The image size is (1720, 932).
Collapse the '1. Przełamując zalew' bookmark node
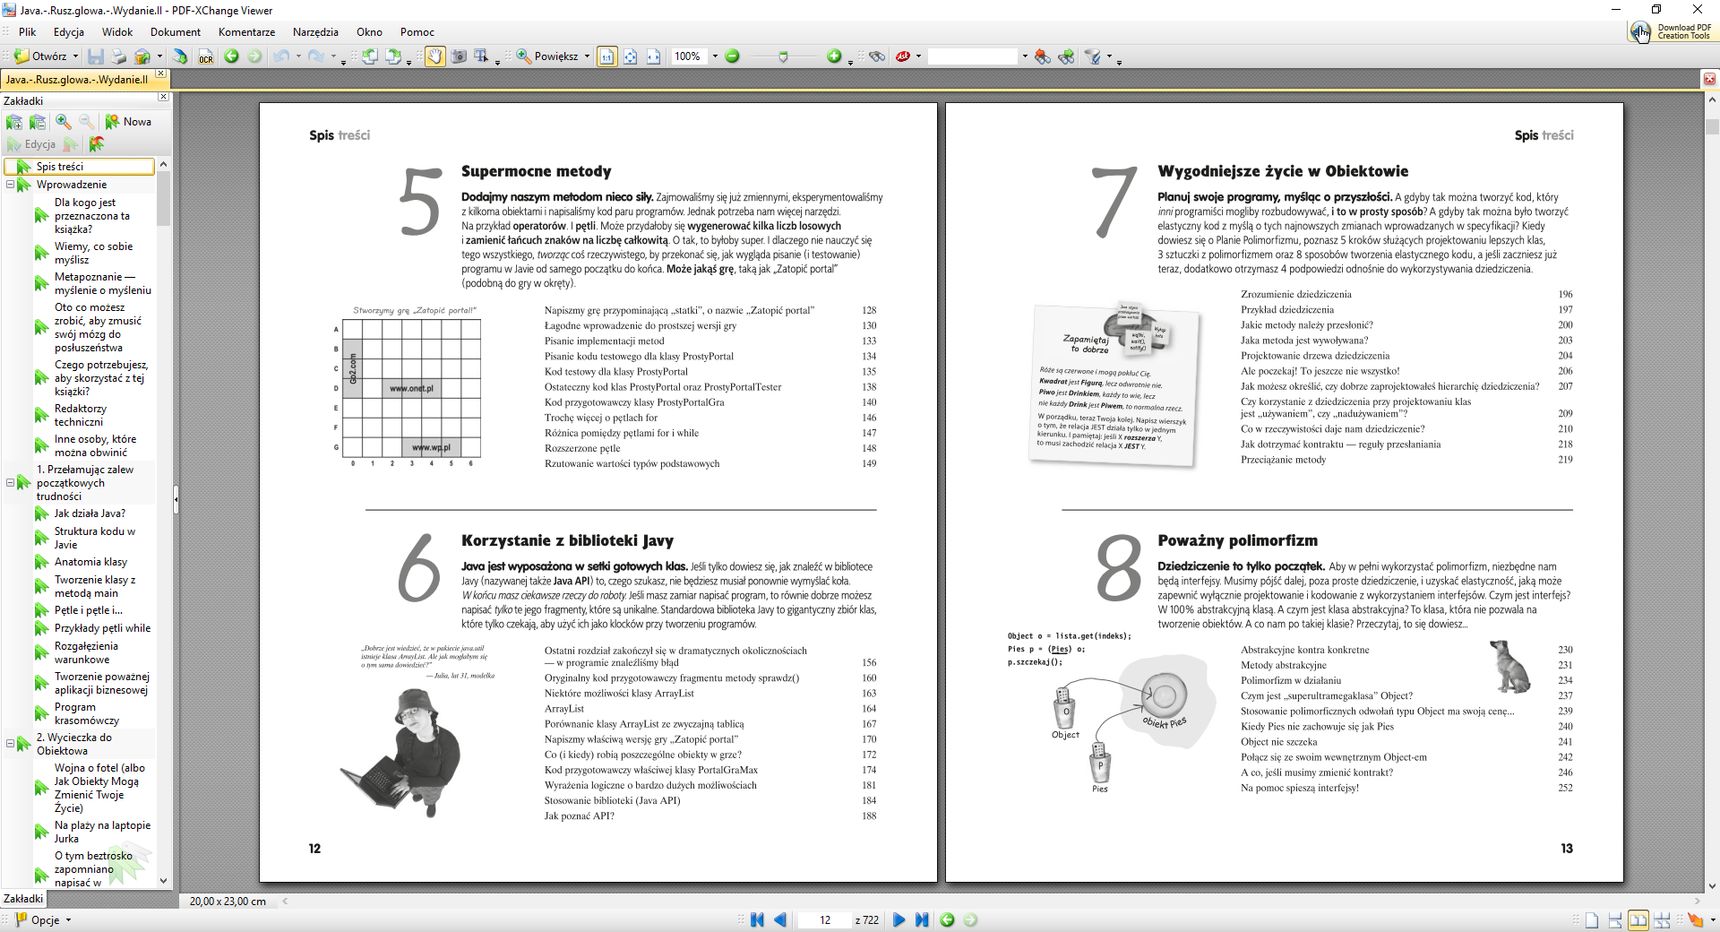[x=10, y=483]
